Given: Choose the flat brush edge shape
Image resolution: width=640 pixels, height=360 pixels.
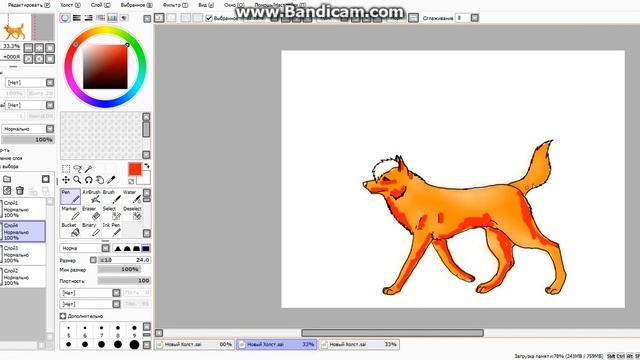Looking at the screenshot, I should [146, 248].
